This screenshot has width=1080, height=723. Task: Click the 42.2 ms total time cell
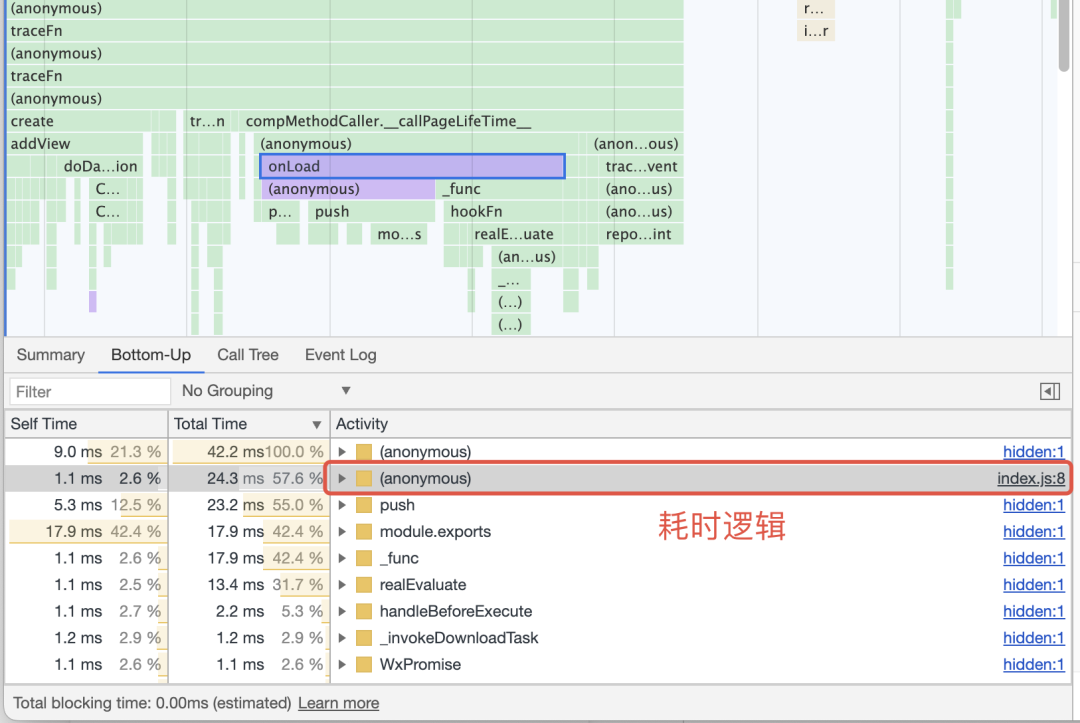pyautogui.click(x=249, y=452)
